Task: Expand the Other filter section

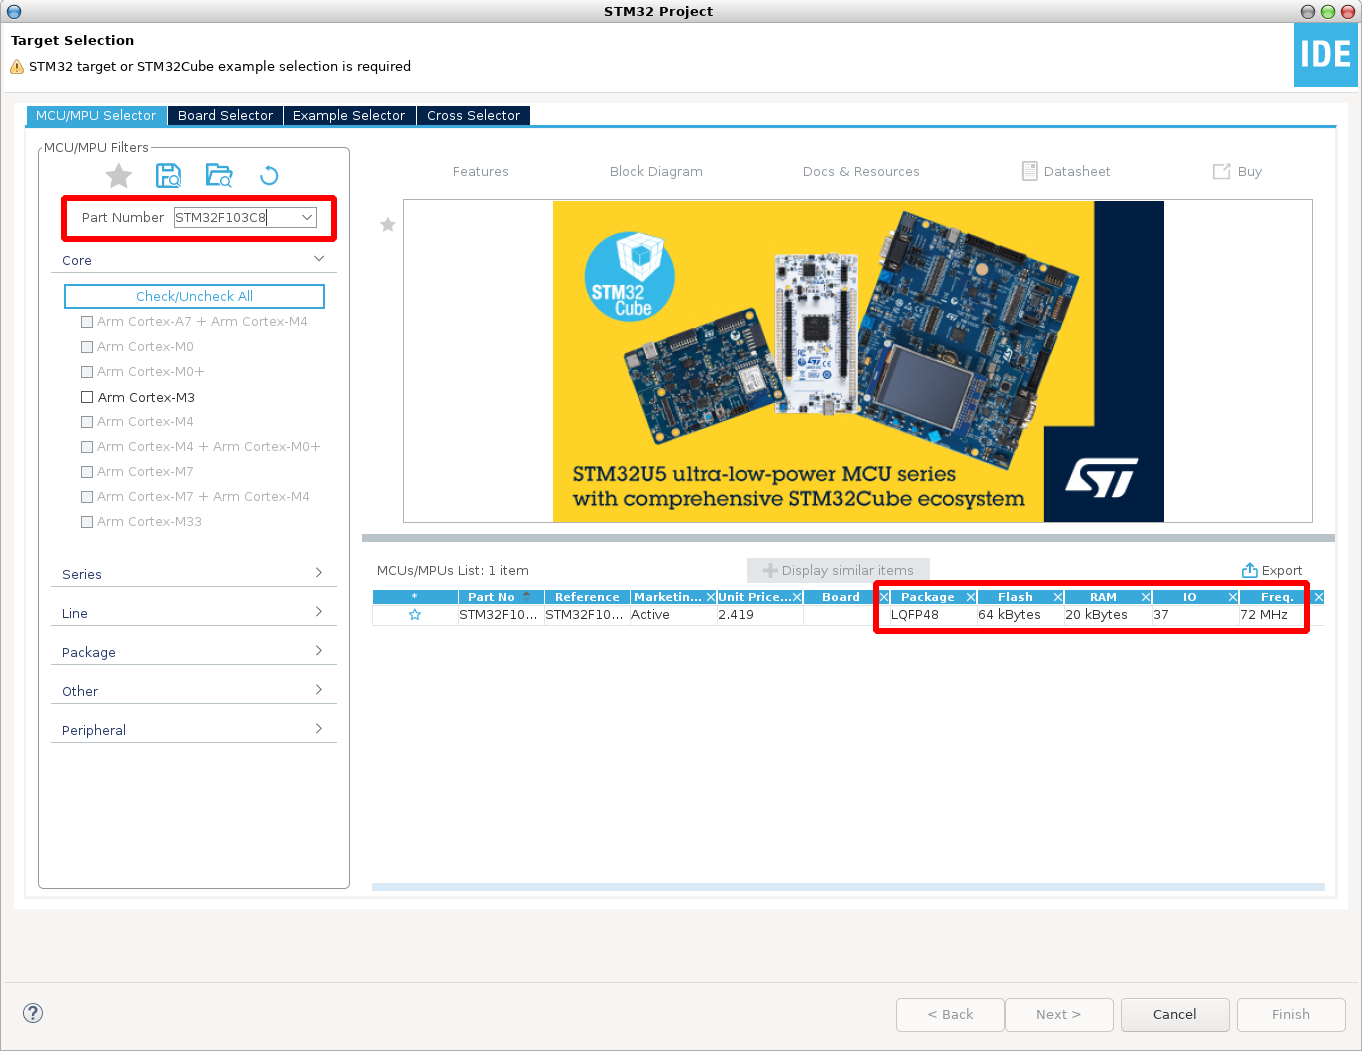Action: (319, 690)
